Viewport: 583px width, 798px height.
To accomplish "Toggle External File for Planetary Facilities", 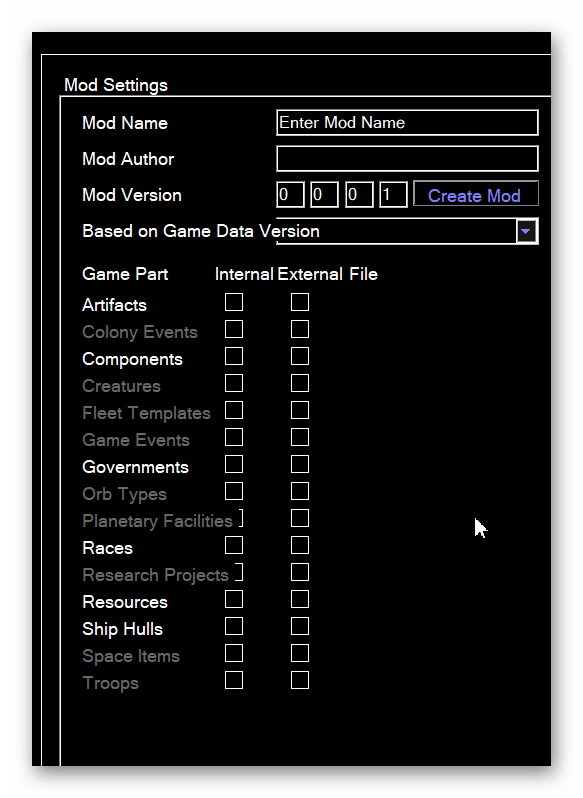I will pos(300,518).
